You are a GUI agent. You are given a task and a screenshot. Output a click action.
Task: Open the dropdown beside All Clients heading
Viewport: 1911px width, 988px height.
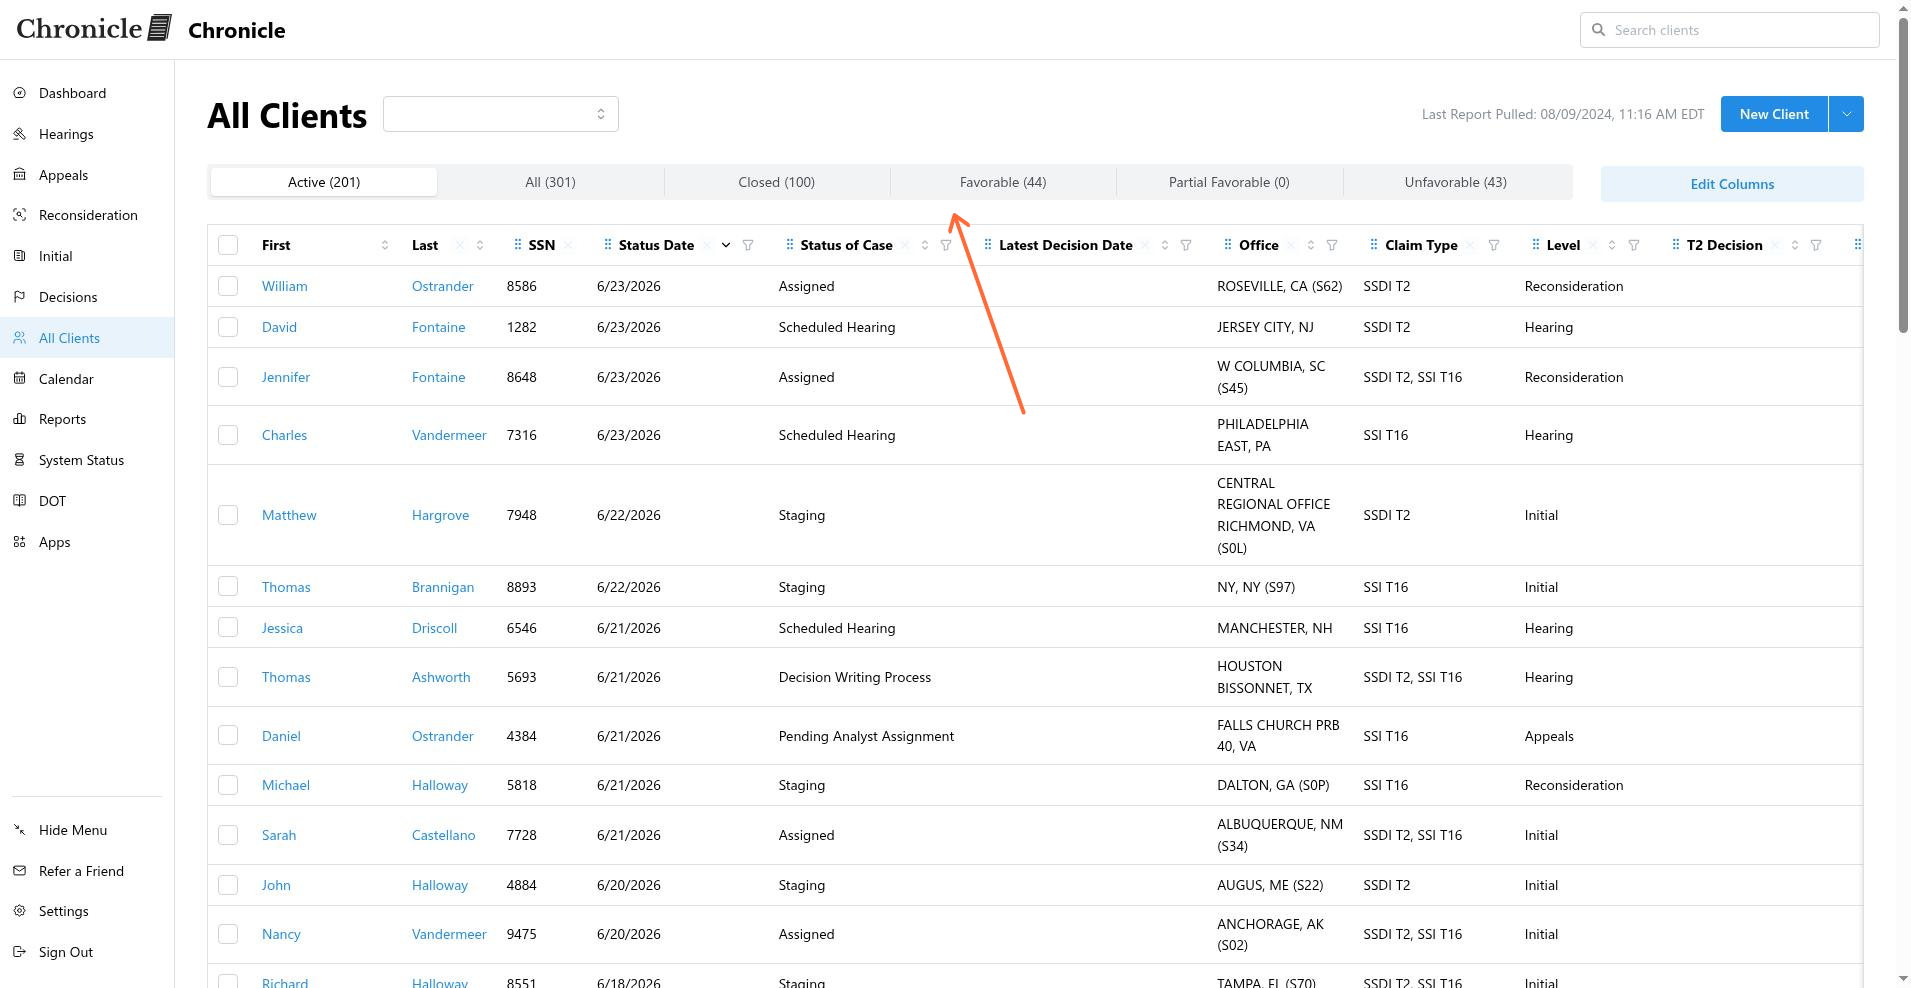pos(500,114)
